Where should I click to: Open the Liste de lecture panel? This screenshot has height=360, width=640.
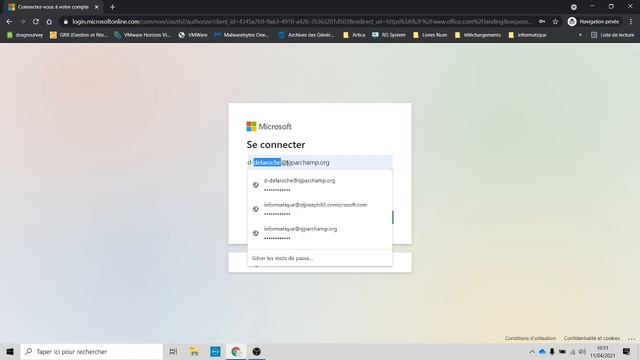613,35
